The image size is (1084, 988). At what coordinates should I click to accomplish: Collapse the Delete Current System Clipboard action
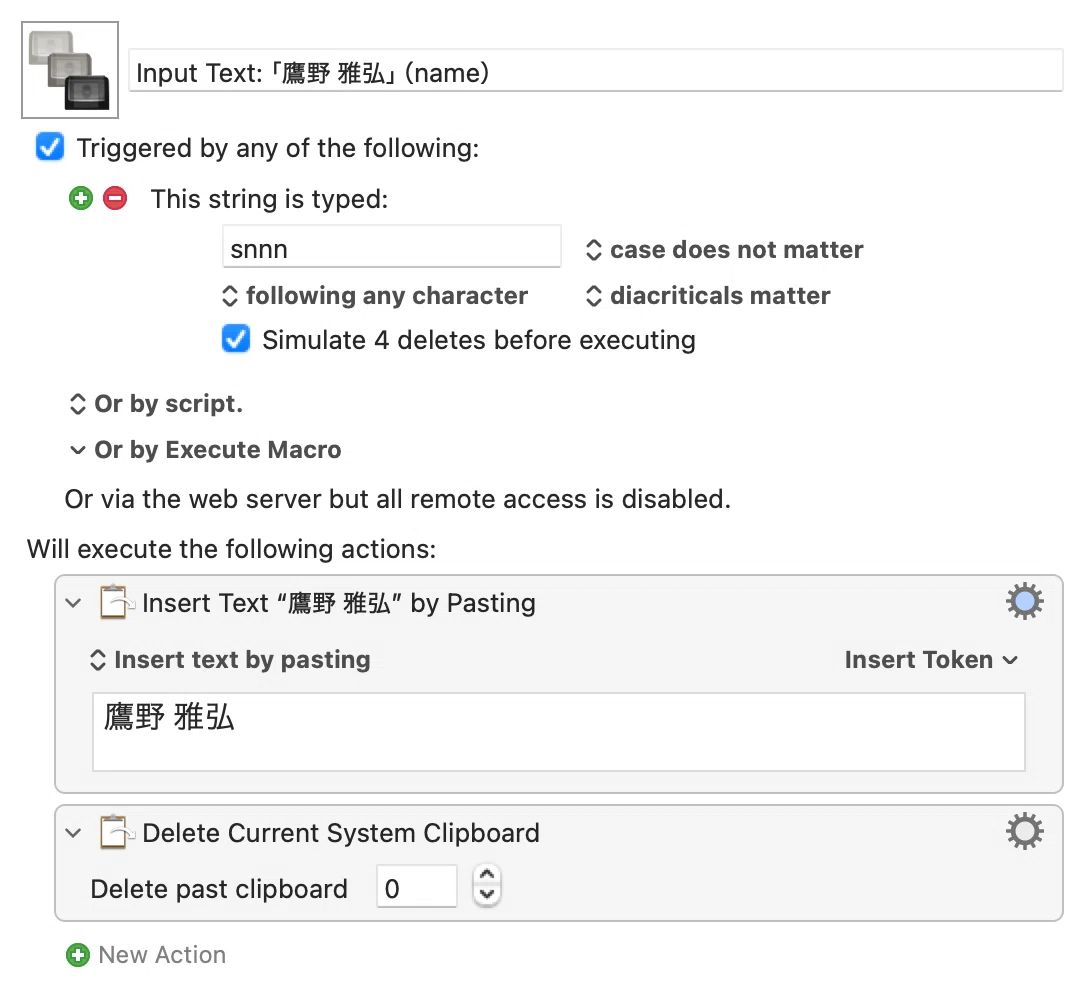pos(73,832)
